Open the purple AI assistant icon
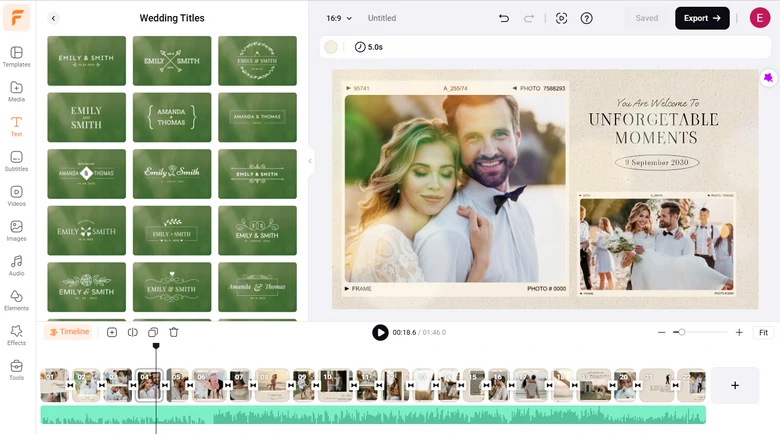 click(769, 78)
